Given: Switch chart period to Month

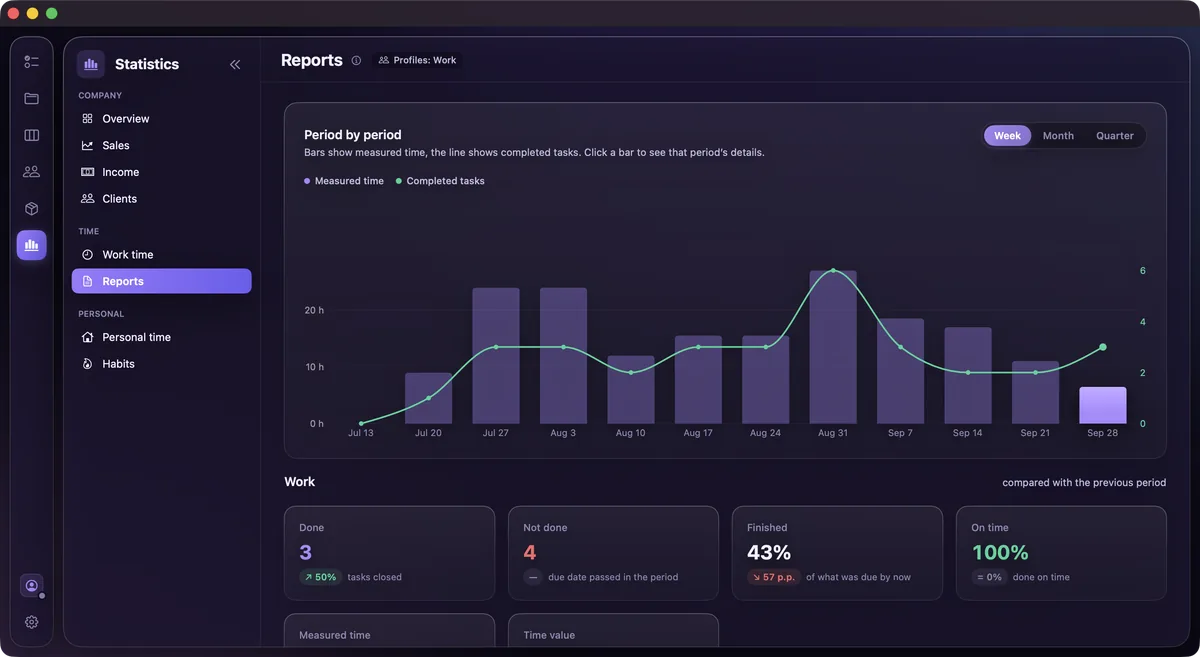Looking at the screenshot, I should coord(1058,136).
